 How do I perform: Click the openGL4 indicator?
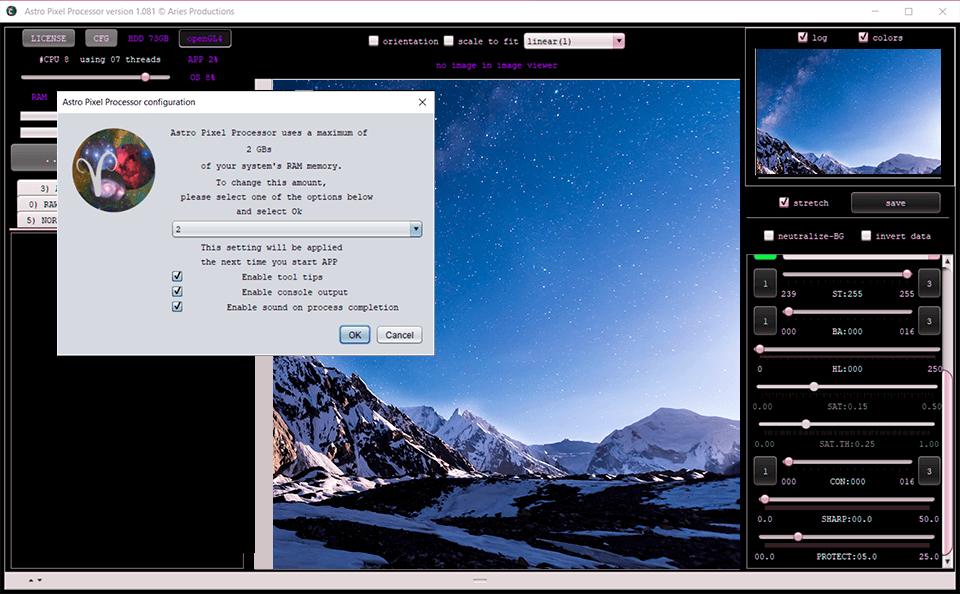pyautogui.click(x=204, y=37)
